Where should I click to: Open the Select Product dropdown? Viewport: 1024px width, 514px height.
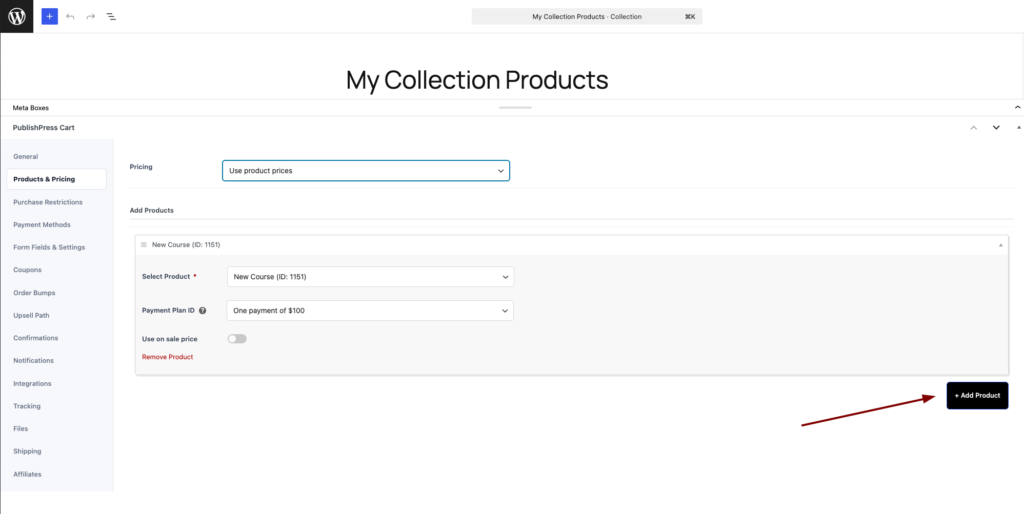[370, 277]
